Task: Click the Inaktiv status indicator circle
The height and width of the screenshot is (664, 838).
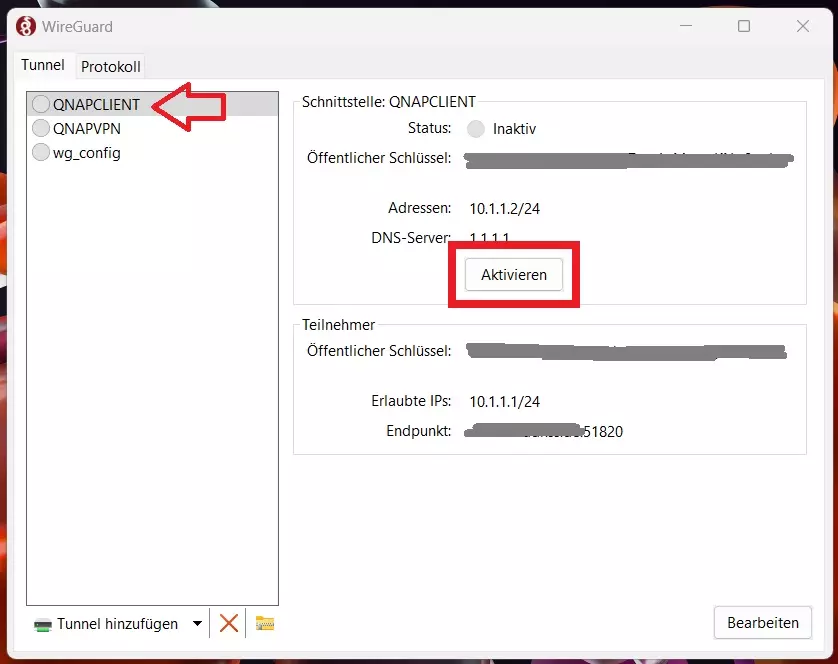Action: click(476, 129)
